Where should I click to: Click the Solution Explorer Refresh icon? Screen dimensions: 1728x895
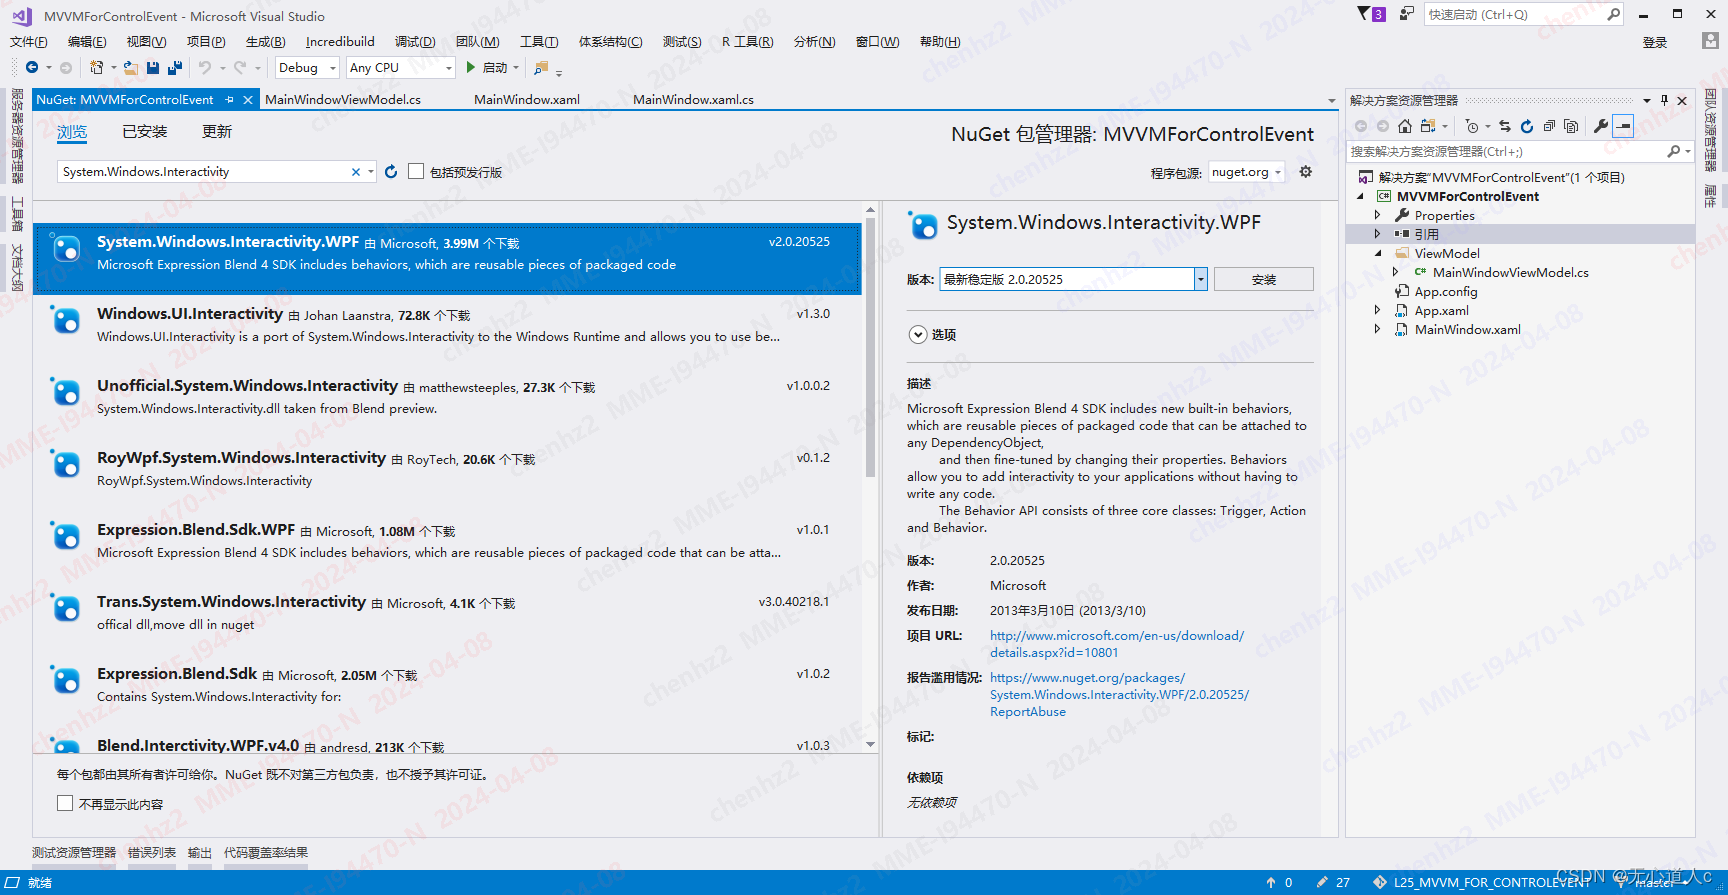pos(1527,126)
